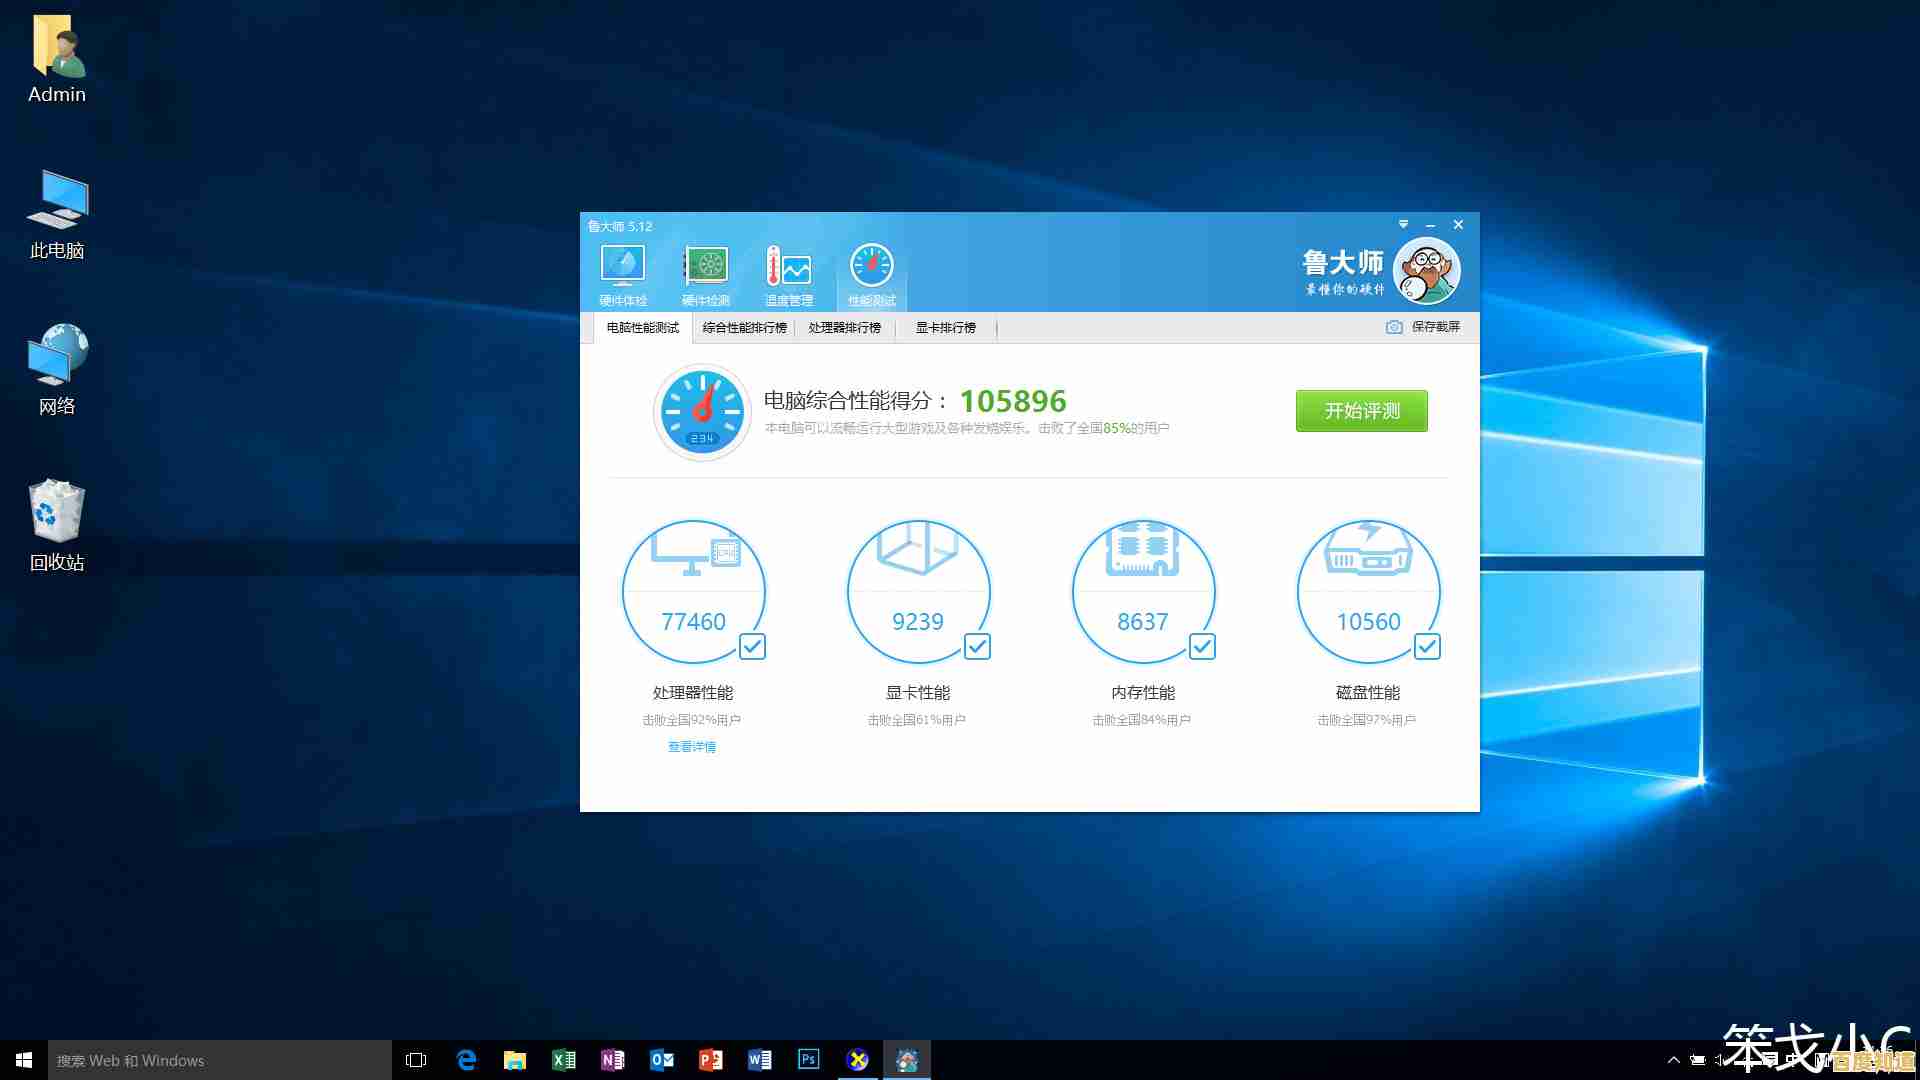
Task: Switch to the 显卡排行榜 tab
Action: click(x=945, y=328)
